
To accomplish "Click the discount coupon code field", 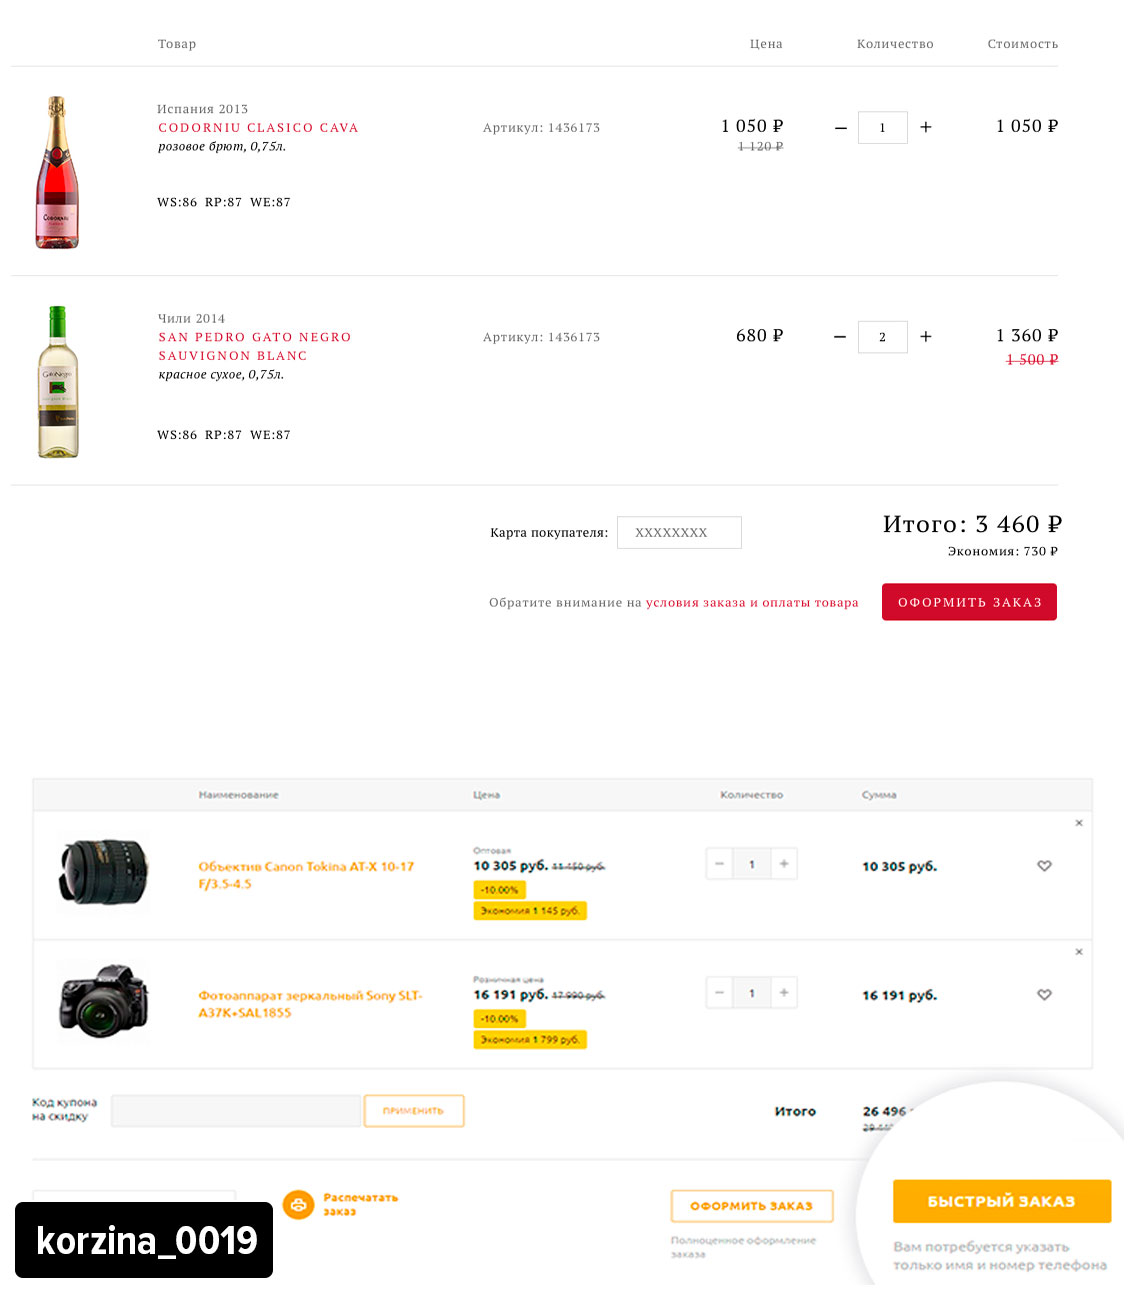I will pos(236,1111).
